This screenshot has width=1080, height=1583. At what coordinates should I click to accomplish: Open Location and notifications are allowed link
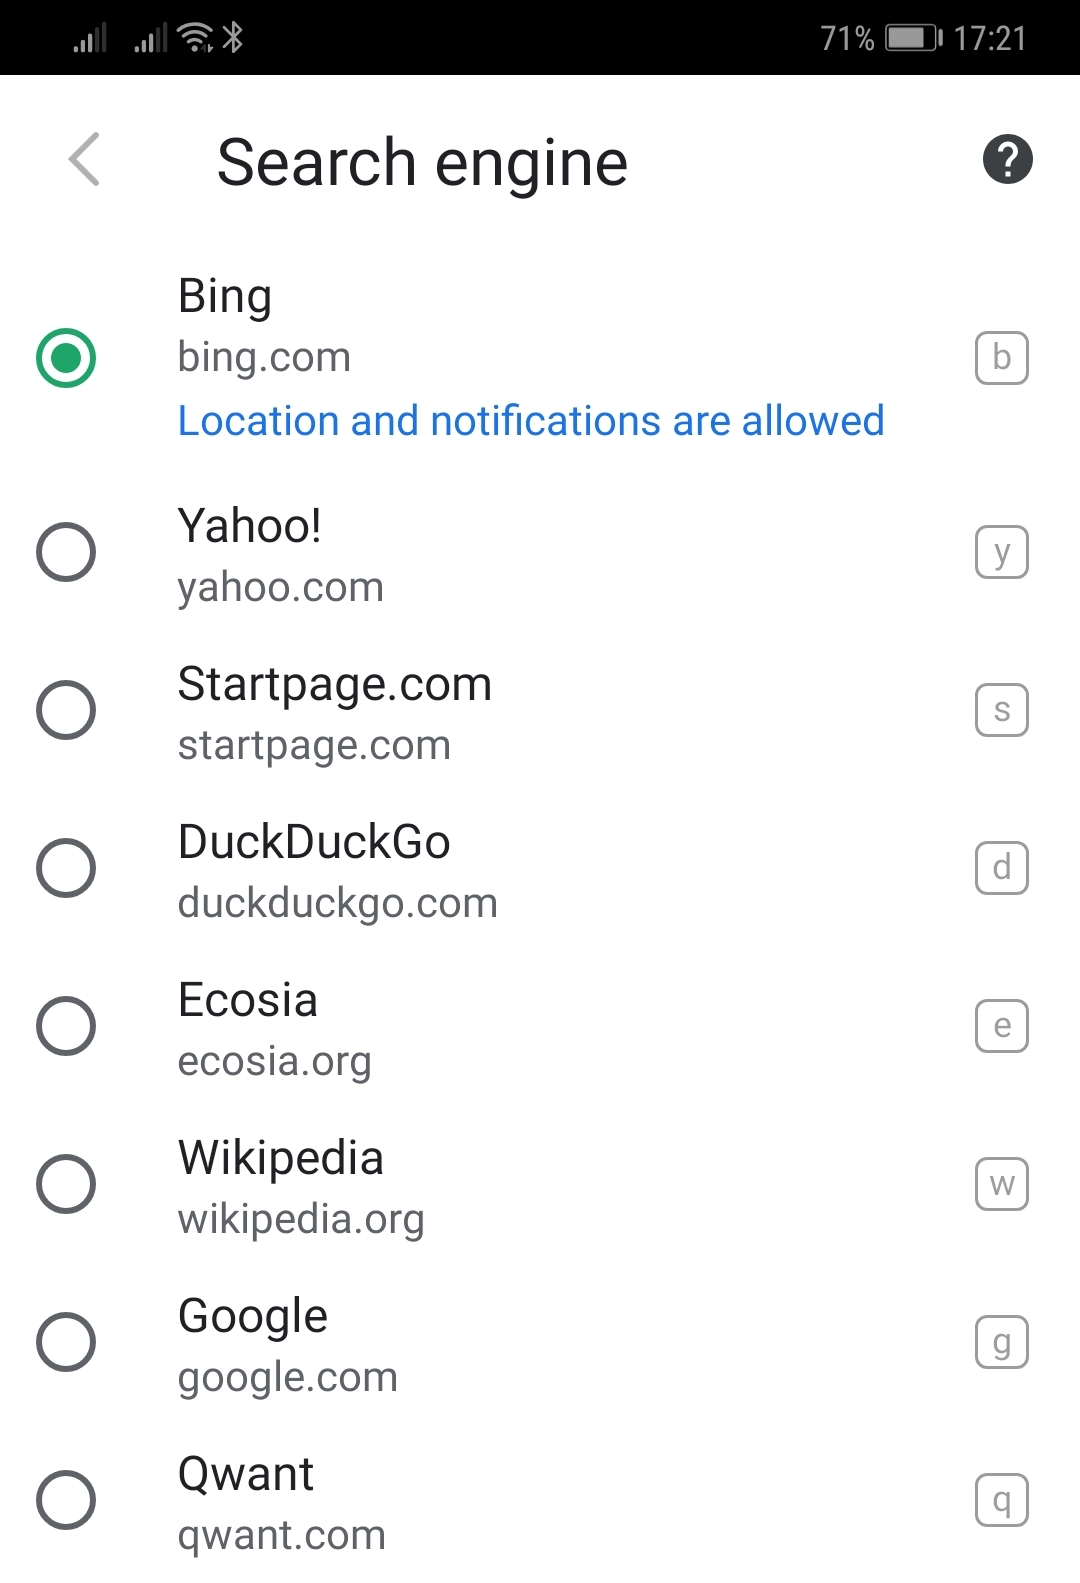point(531,421)
